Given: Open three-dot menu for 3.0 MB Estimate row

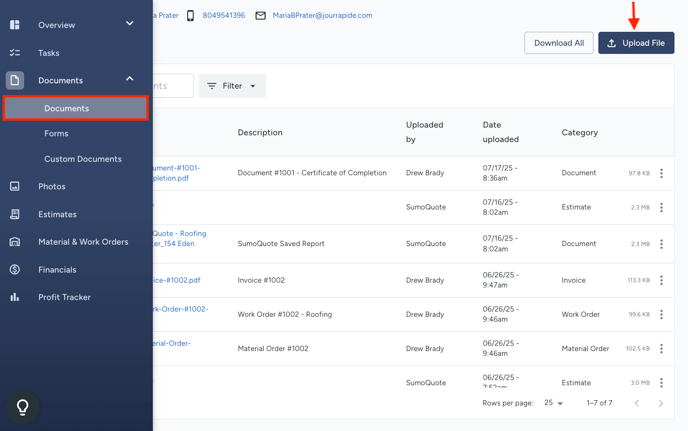Looking at the screenshot, I should 661,383.
